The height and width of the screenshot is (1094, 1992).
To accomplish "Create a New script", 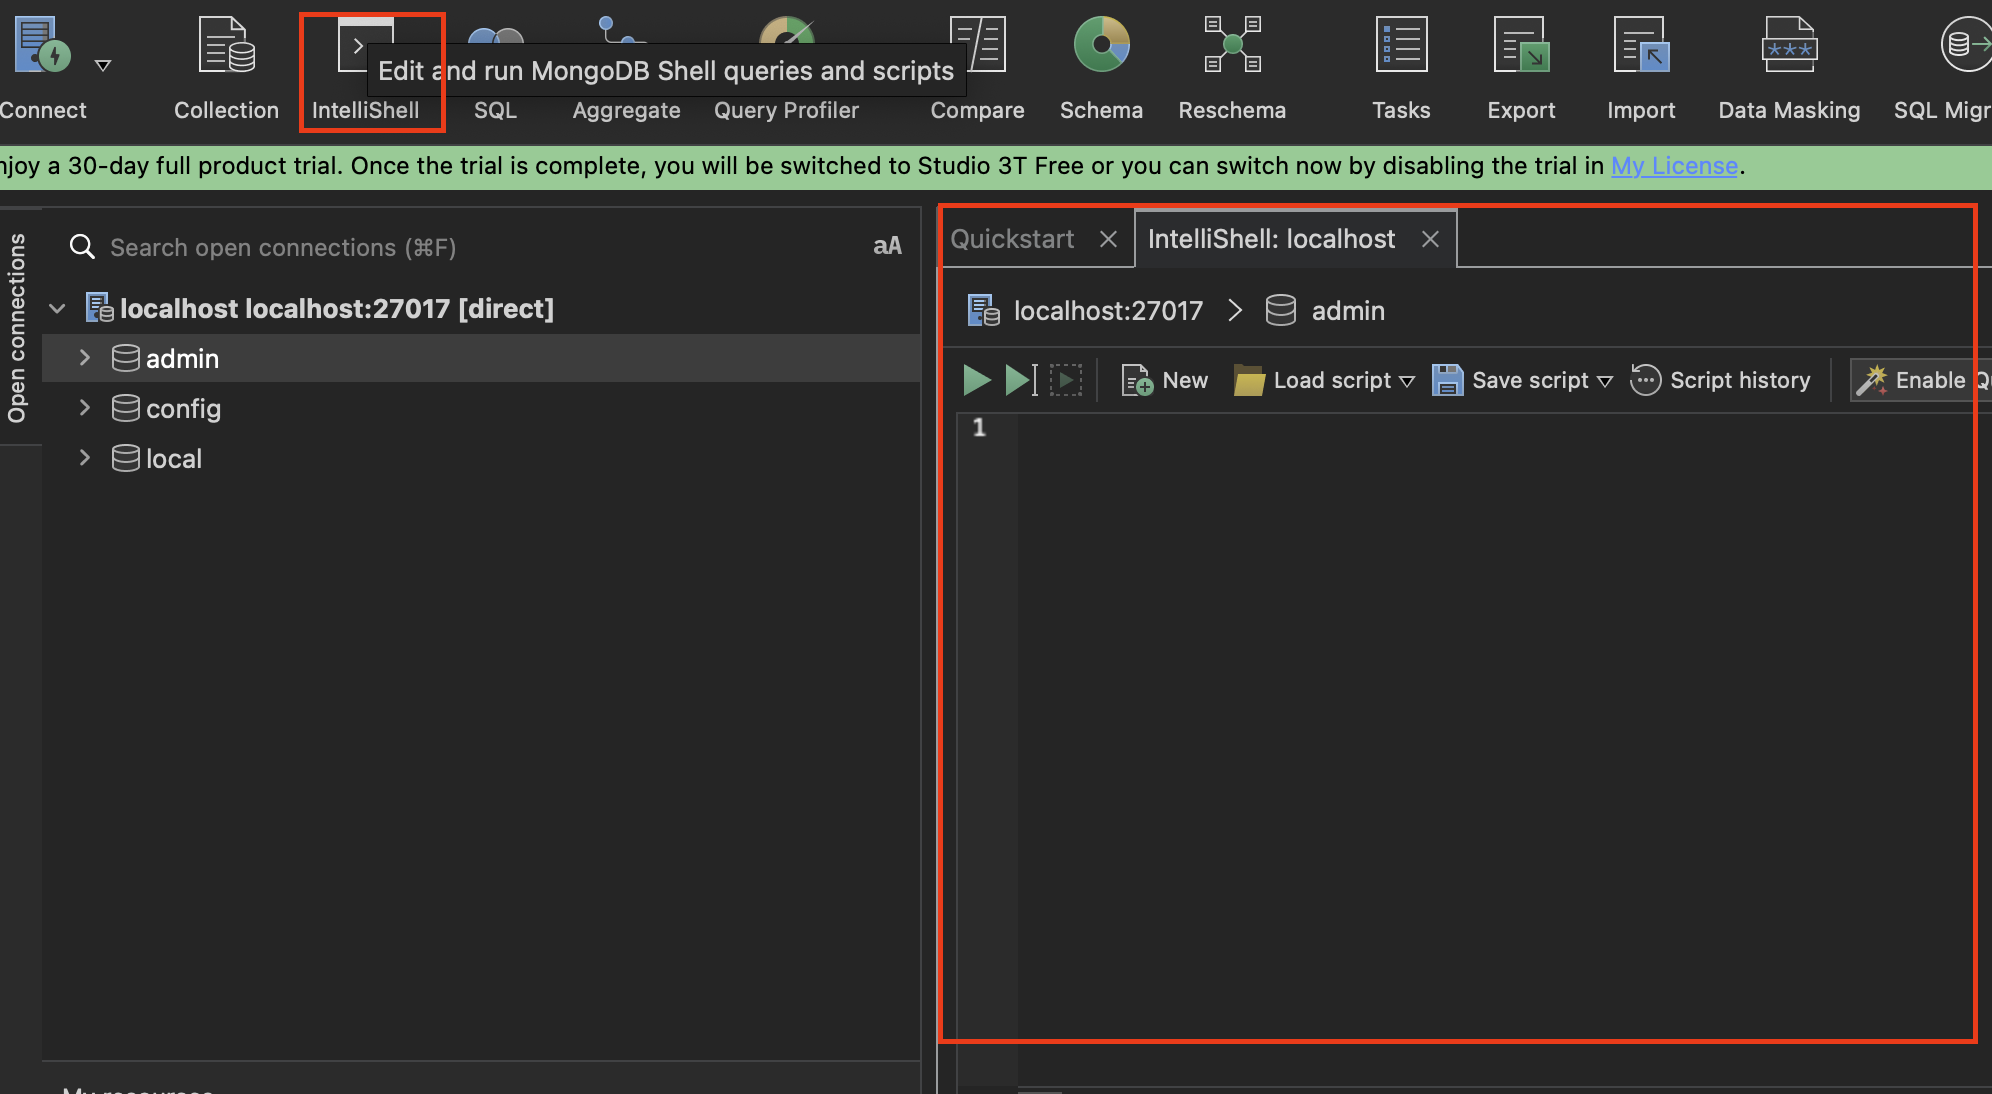I will (x=1165, y=380).
